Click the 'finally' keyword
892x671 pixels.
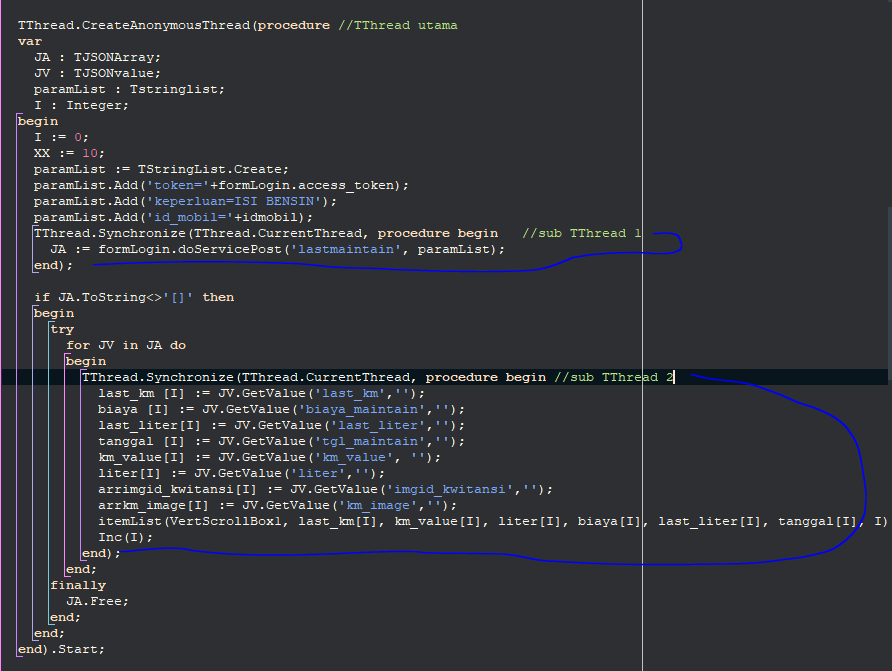(x=78, y=585)
